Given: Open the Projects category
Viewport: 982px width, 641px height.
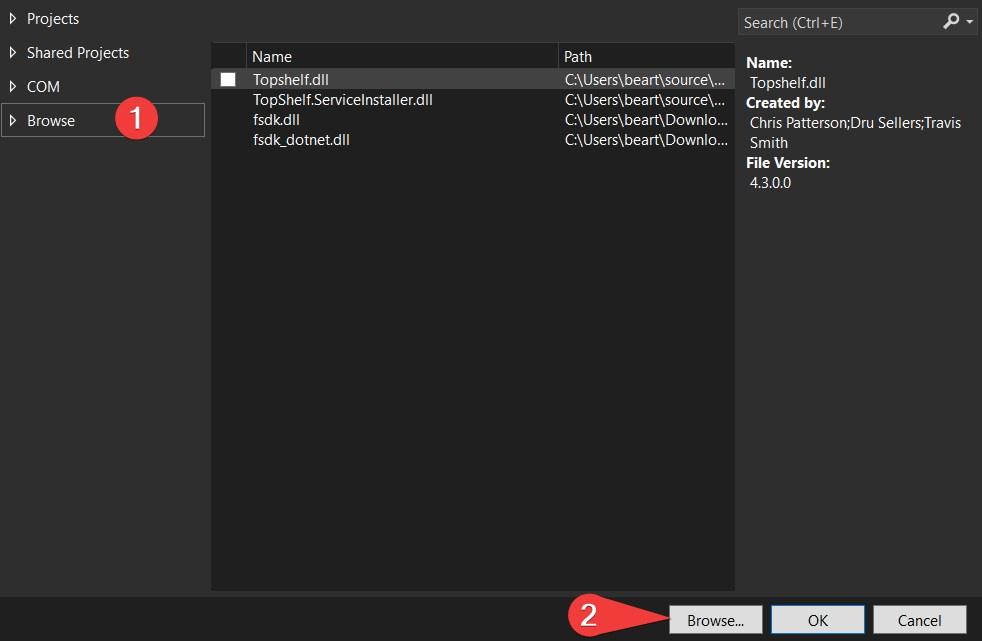Looking at the screenshot, I should [x=53, y=19].
